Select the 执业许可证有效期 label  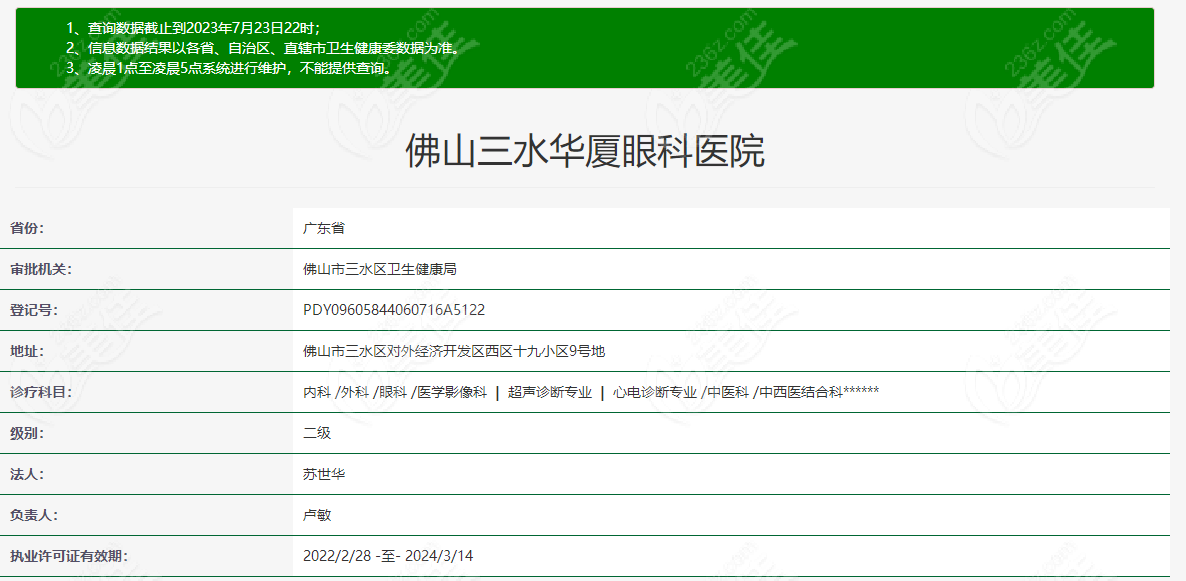click(x=69, y=556)
